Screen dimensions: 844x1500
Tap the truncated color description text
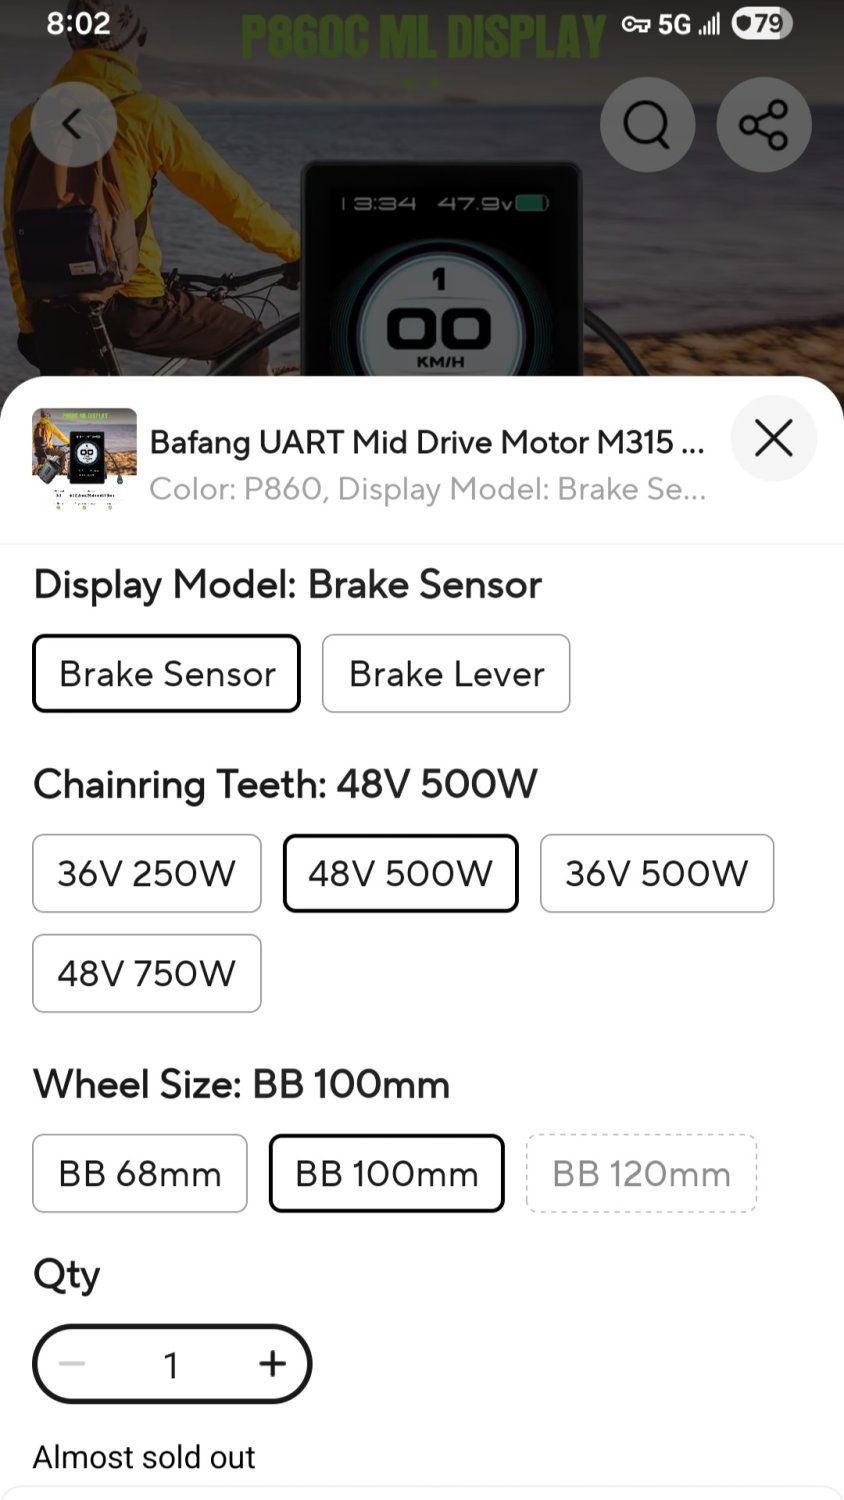coord(428,489)
